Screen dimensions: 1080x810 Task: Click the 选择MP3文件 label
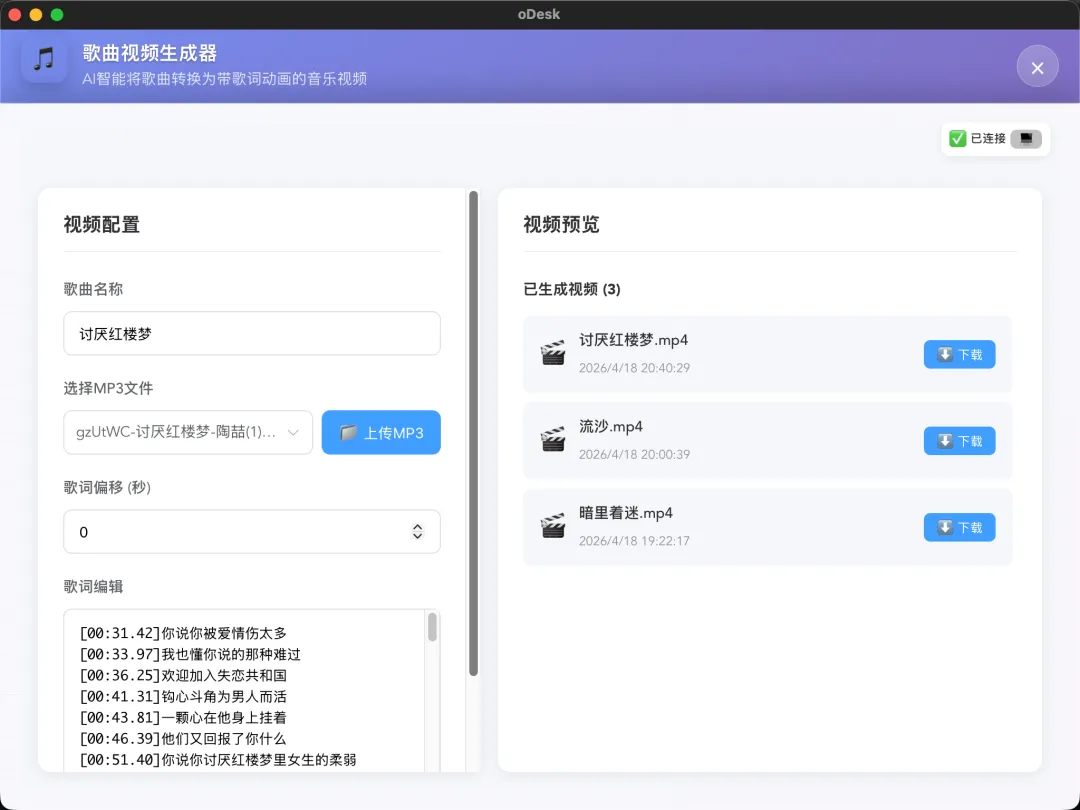pos(108,388)
